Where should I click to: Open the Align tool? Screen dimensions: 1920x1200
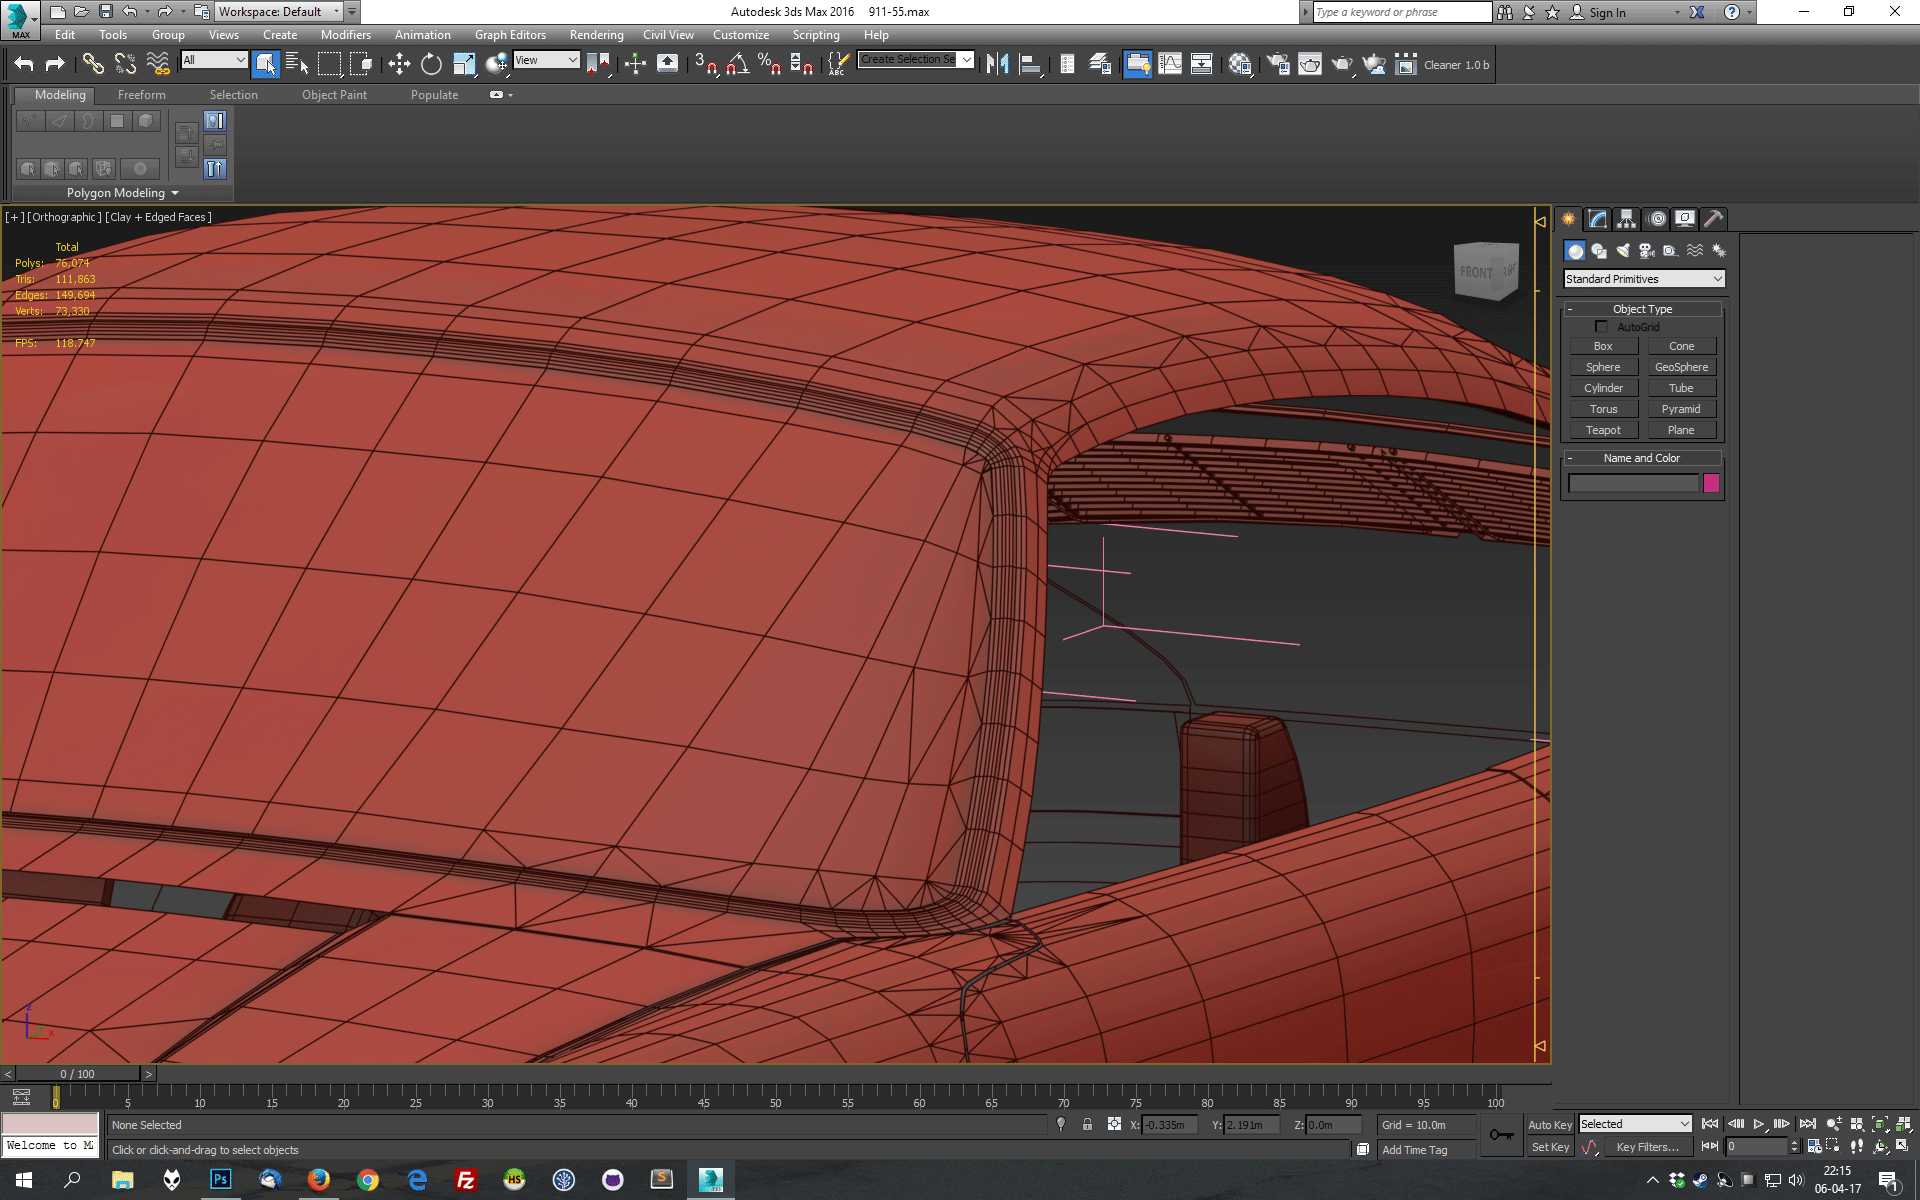(x=1030, y=65)
